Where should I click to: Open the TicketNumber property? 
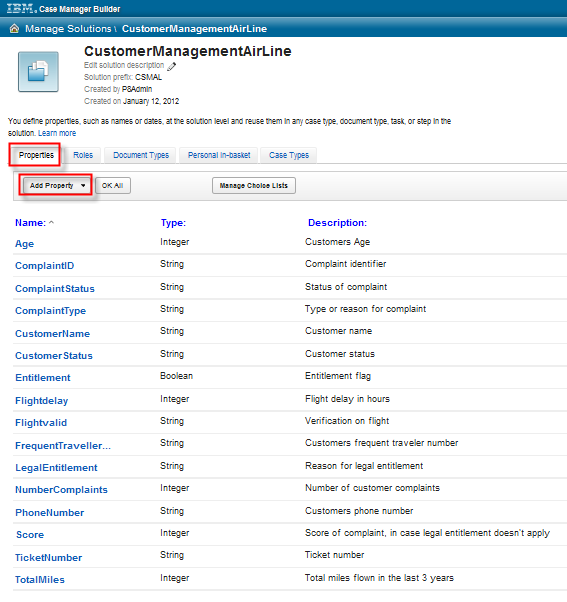48,558
